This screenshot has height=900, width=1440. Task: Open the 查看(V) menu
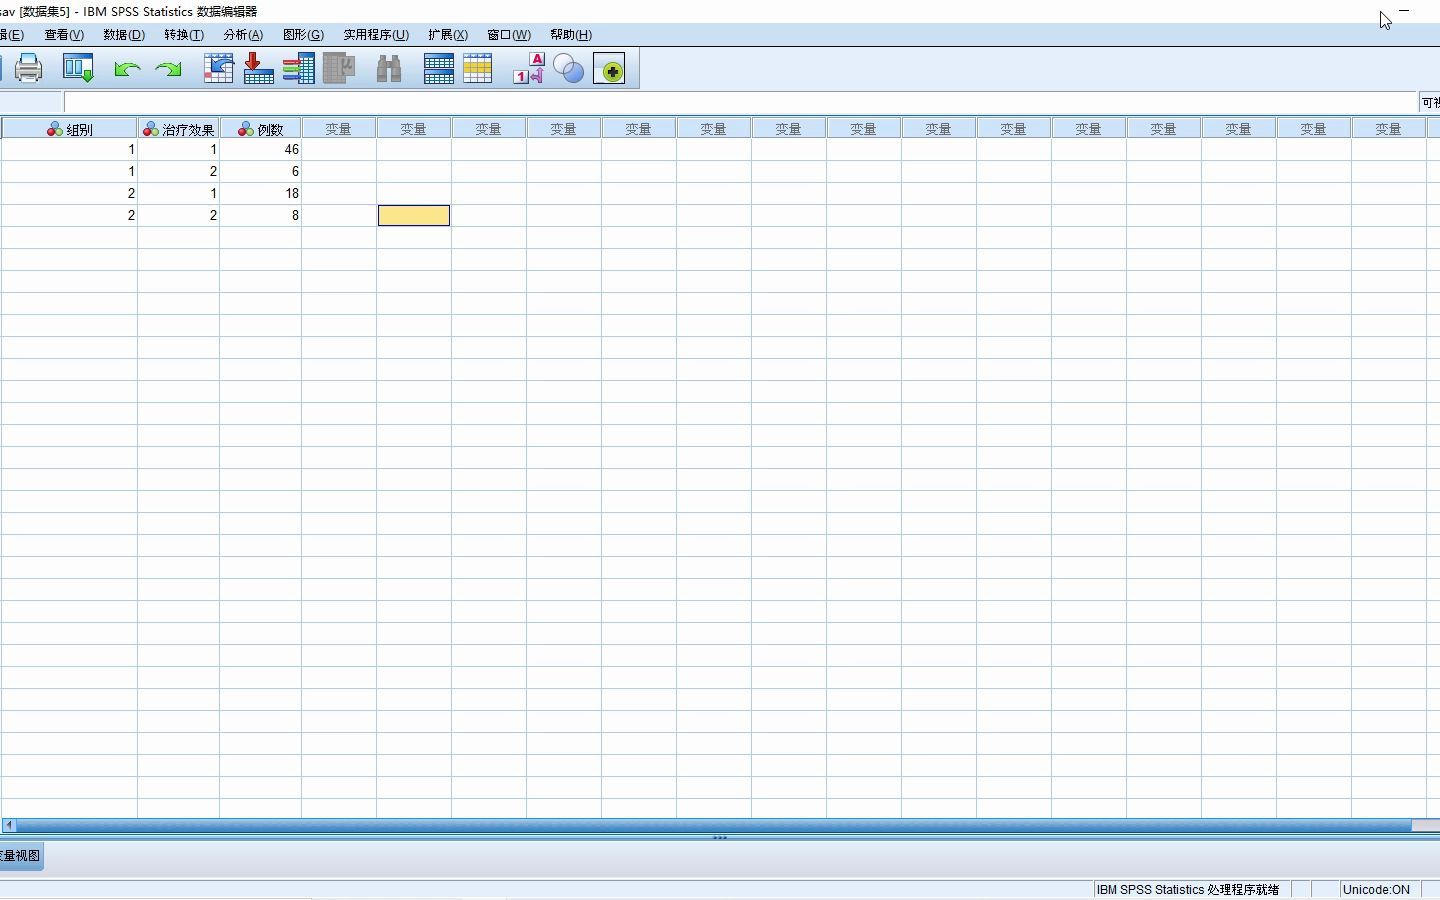pyautogui.click(x=64, y=35)
